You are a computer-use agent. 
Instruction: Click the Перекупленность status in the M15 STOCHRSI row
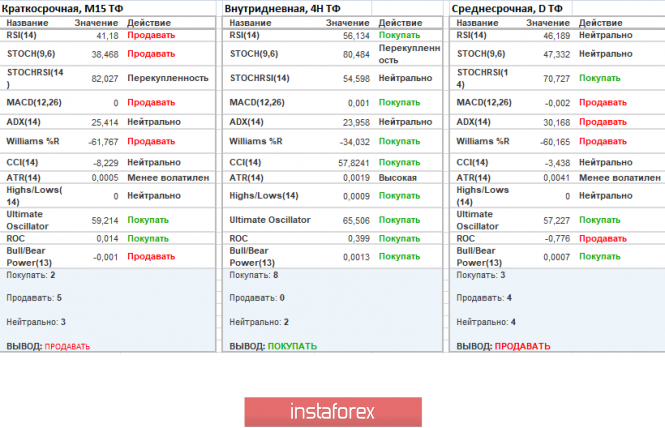click(x=168, y=77)
